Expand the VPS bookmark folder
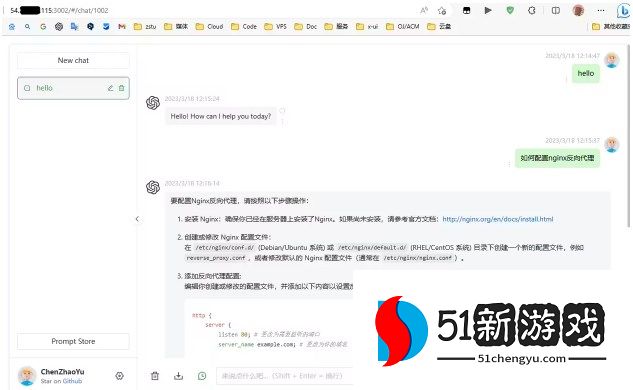The width and height of the screenshot is (633, 390). 275,27
